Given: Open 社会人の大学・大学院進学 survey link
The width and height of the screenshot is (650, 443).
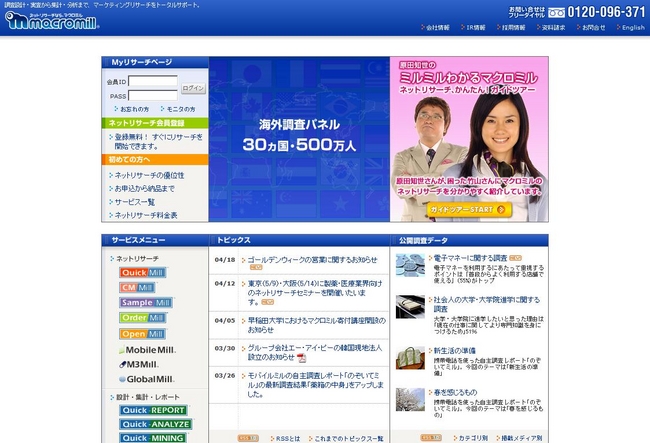Looking at the screenshot, I should 487,305.
